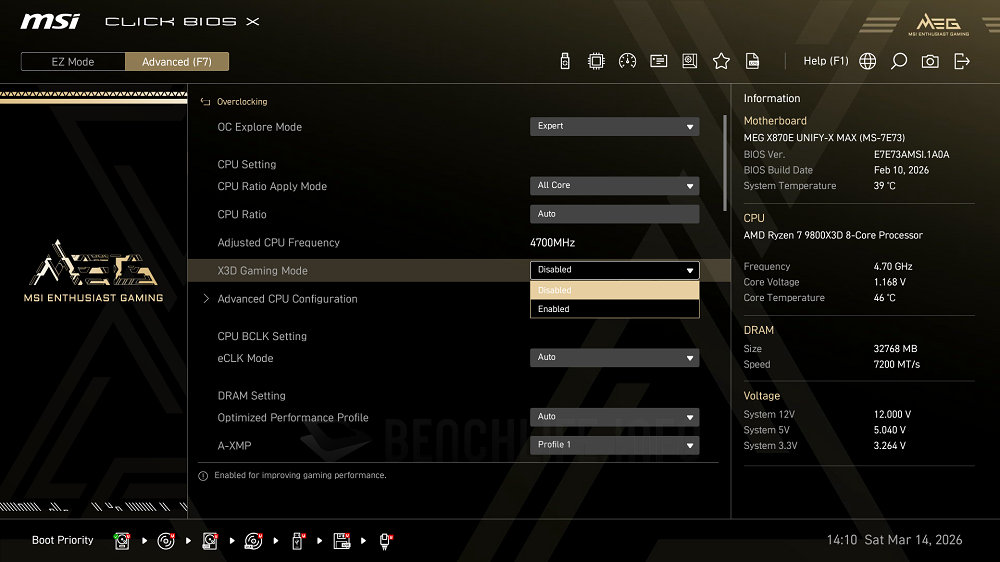Click the Core Voltage 1.168 V value
1000x562 pixels.
[890, 282]
